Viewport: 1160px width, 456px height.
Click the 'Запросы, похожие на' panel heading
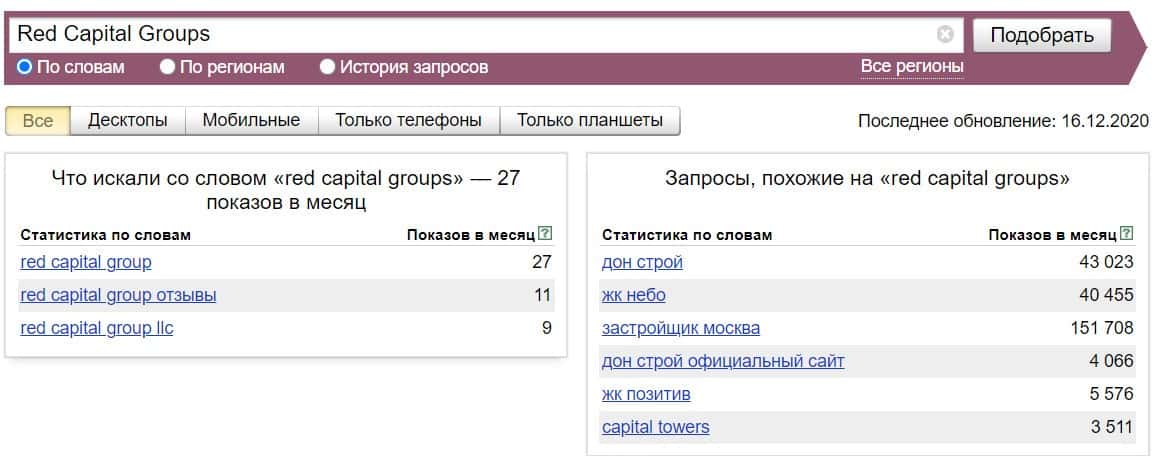click(867, 178)
